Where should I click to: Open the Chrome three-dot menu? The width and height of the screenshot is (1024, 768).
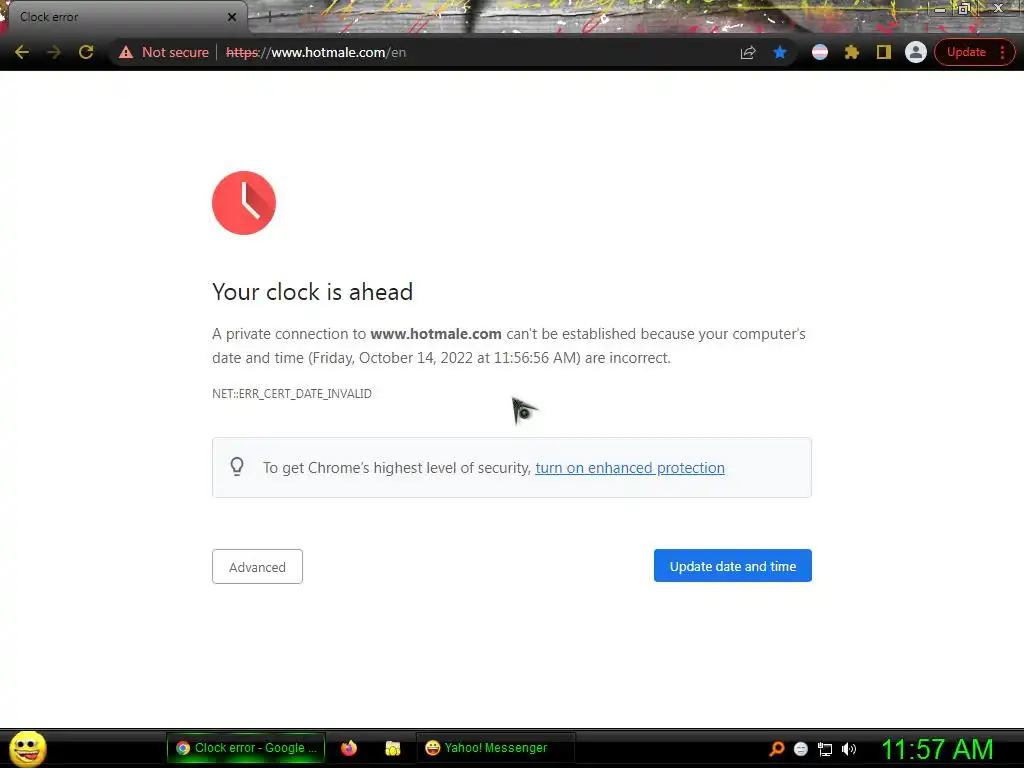coord(1002,52)
